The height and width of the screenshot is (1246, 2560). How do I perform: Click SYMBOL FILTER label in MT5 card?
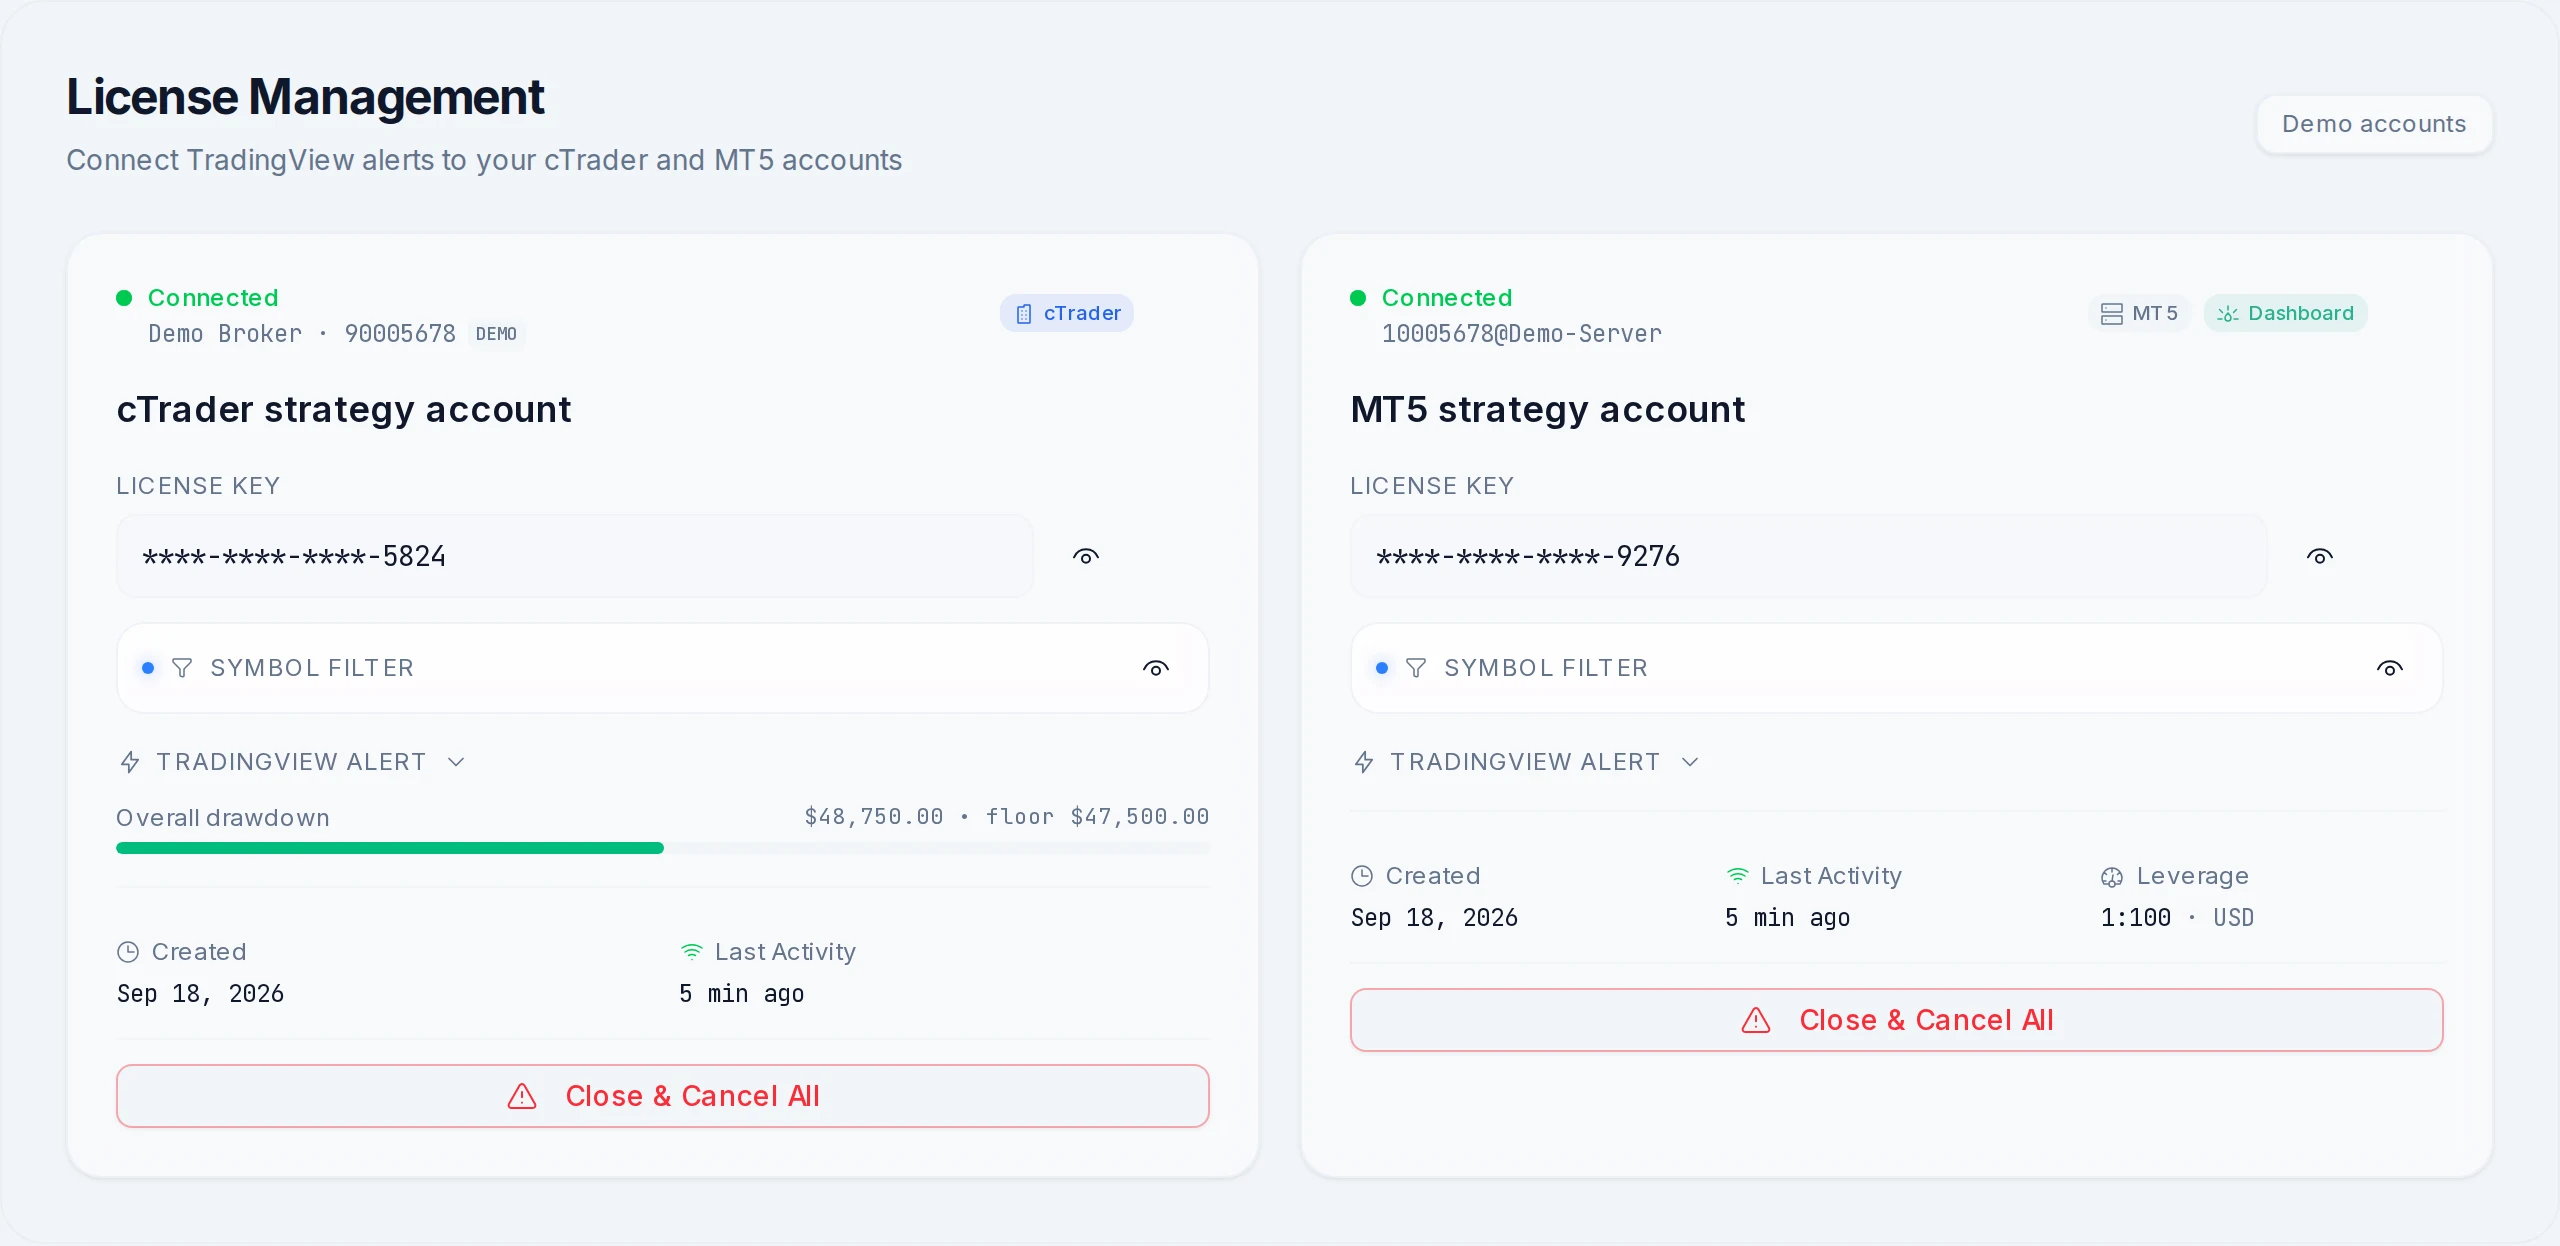point(1546,668)
